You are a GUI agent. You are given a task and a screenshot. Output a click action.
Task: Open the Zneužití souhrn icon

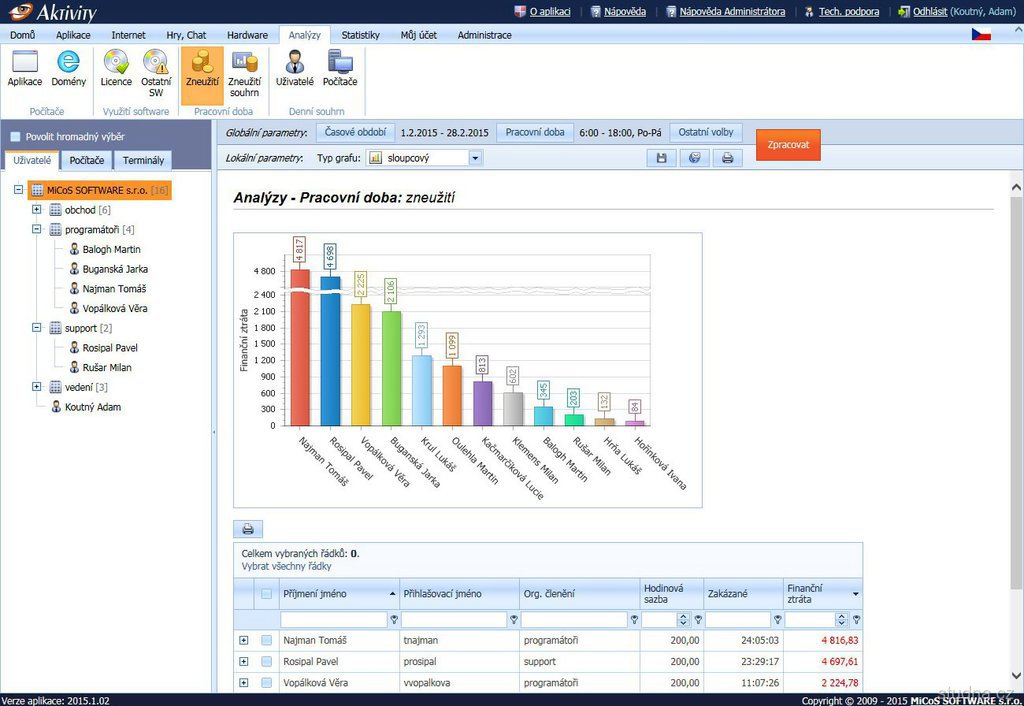click(x=244, y=73)
